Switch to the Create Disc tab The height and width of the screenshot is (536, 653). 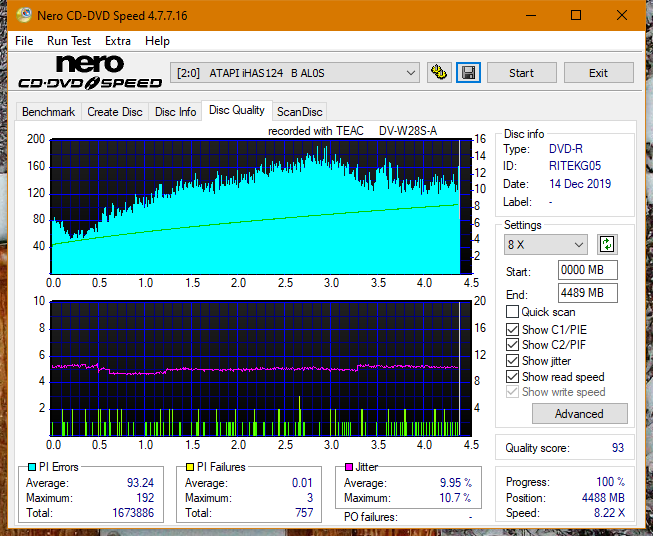(115, 112)
